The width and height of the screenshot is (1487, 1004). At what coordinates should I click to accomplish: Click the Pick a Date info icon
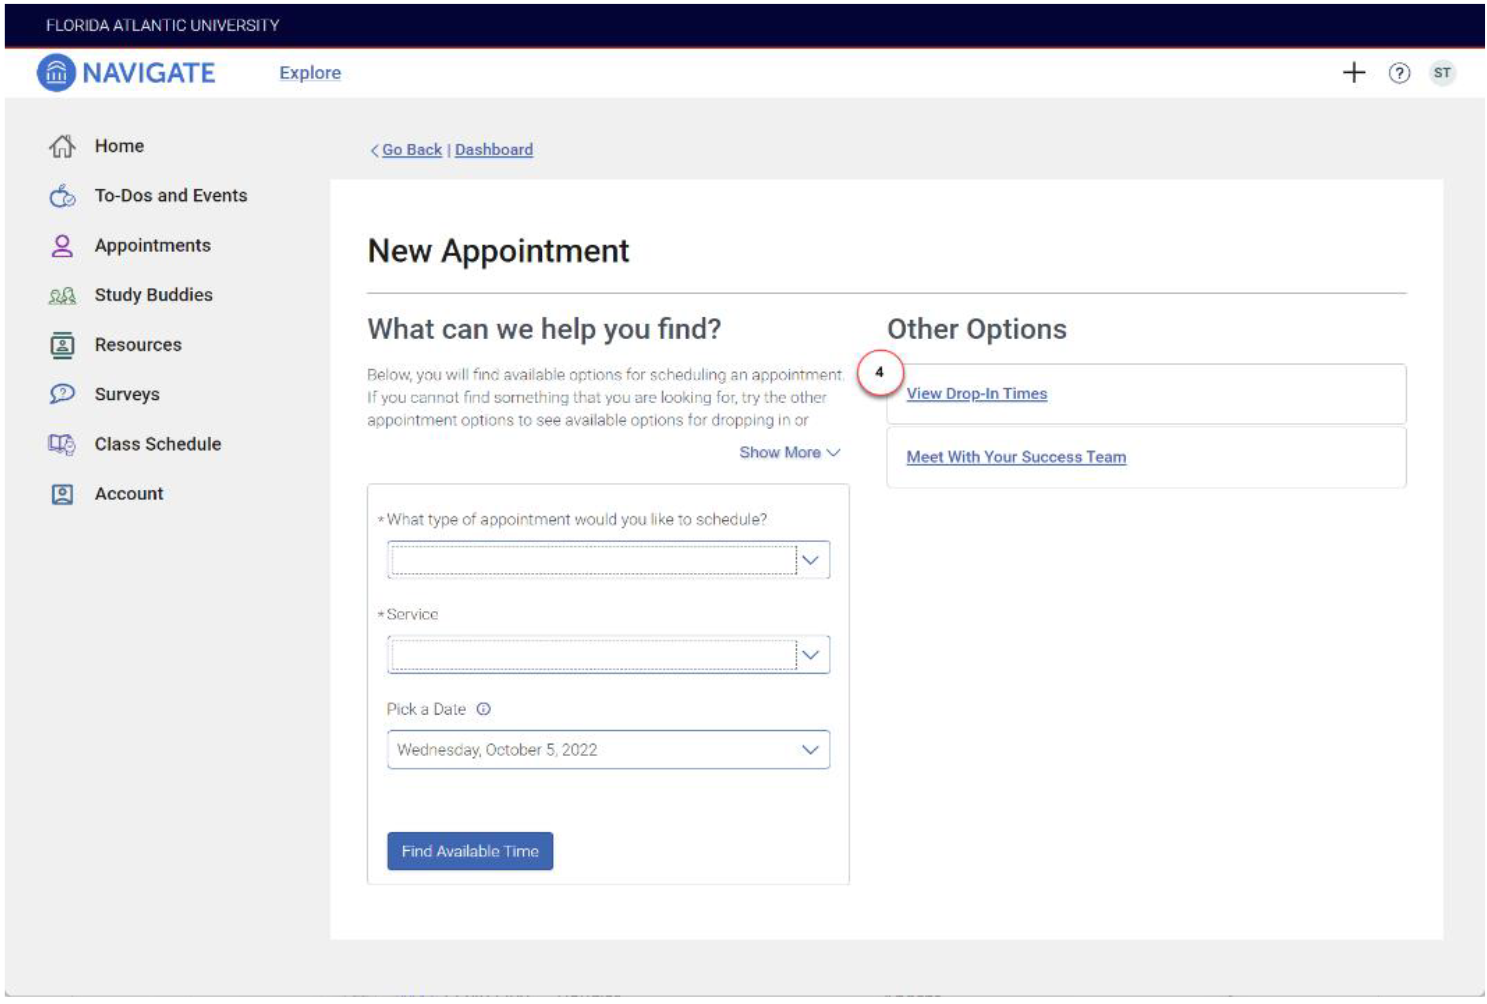pyautogui.click(x=484, y=709)
